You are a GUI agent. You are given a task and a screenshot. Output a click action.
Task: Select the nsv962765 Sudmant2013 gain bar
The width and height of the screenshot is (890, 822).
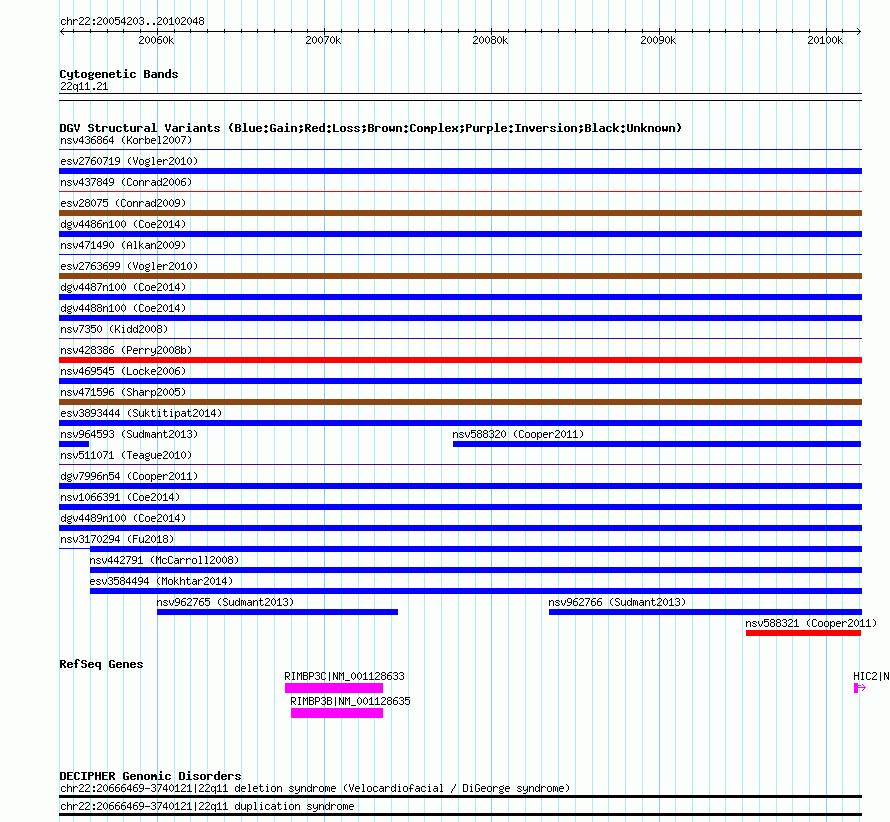click(278, 612)
